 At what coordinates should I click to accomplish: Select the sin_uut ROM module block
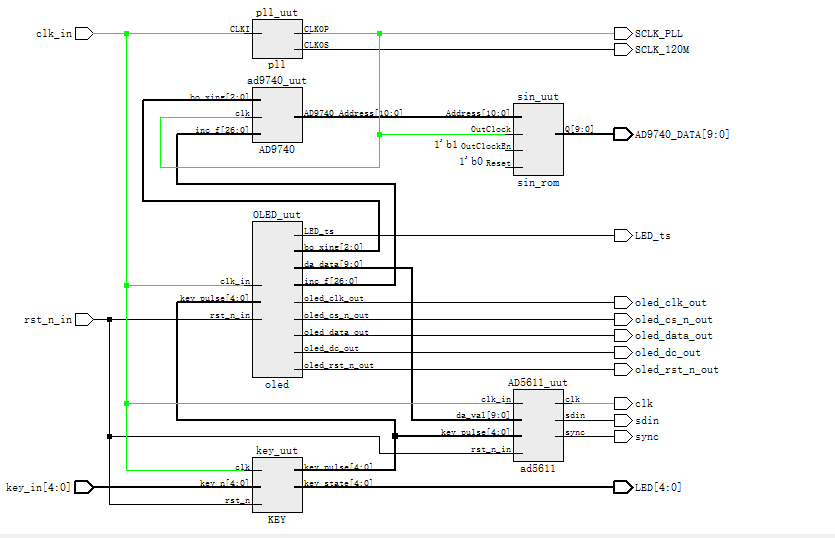coord(538,140)
